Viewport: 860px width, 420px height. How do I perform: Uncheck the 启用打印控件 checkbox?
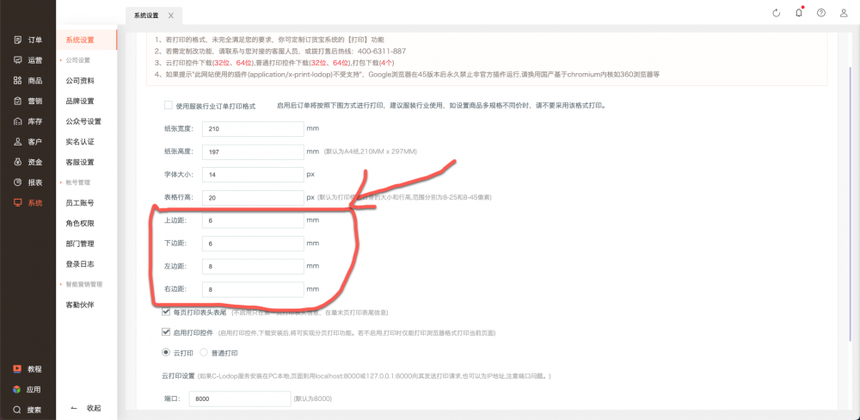[x=166, y=332]
